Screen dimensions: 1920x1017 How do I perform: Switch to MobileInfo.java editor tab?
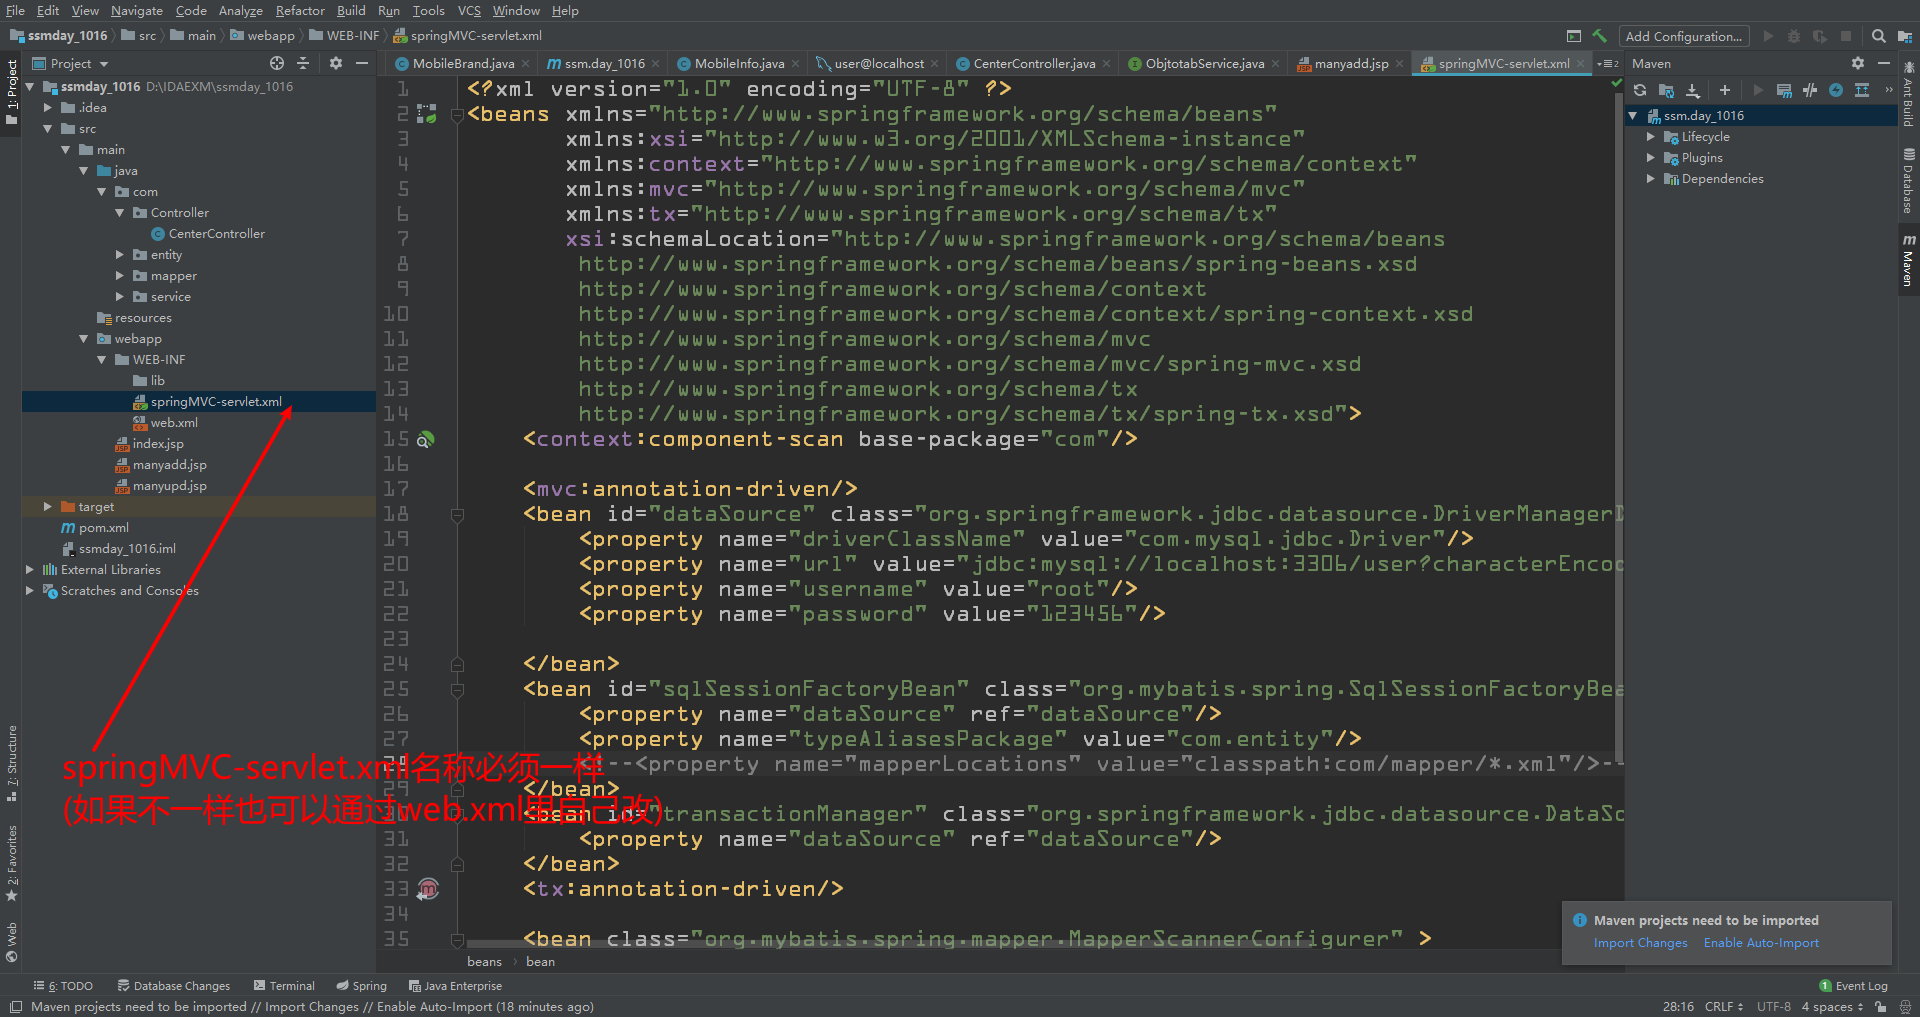pos(739,63)
